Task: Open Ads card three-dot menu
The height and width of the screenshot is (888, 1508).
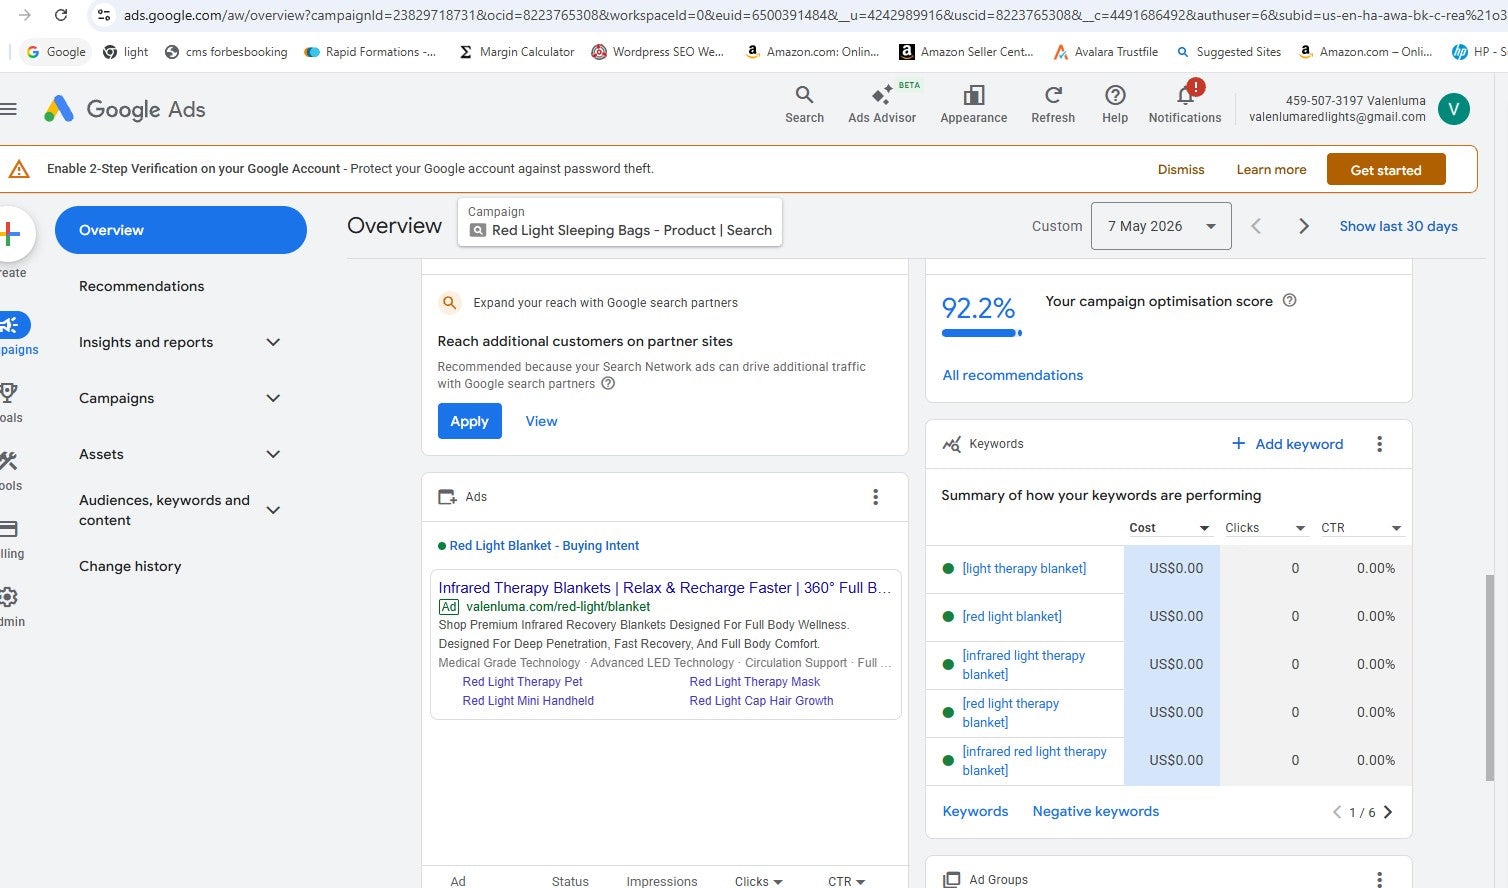Action: (x=875, y=497)
